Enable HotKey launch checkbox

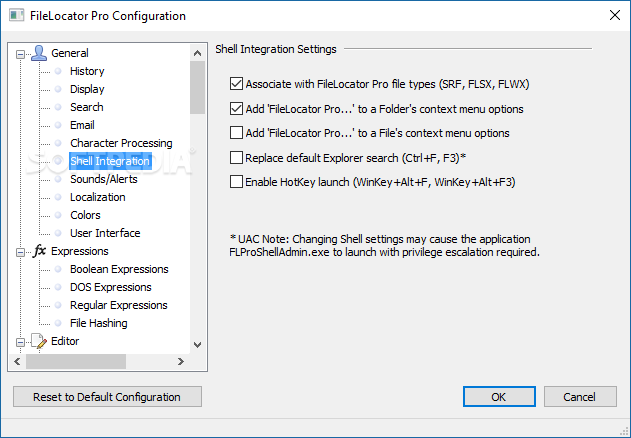(x=236, y=182)
